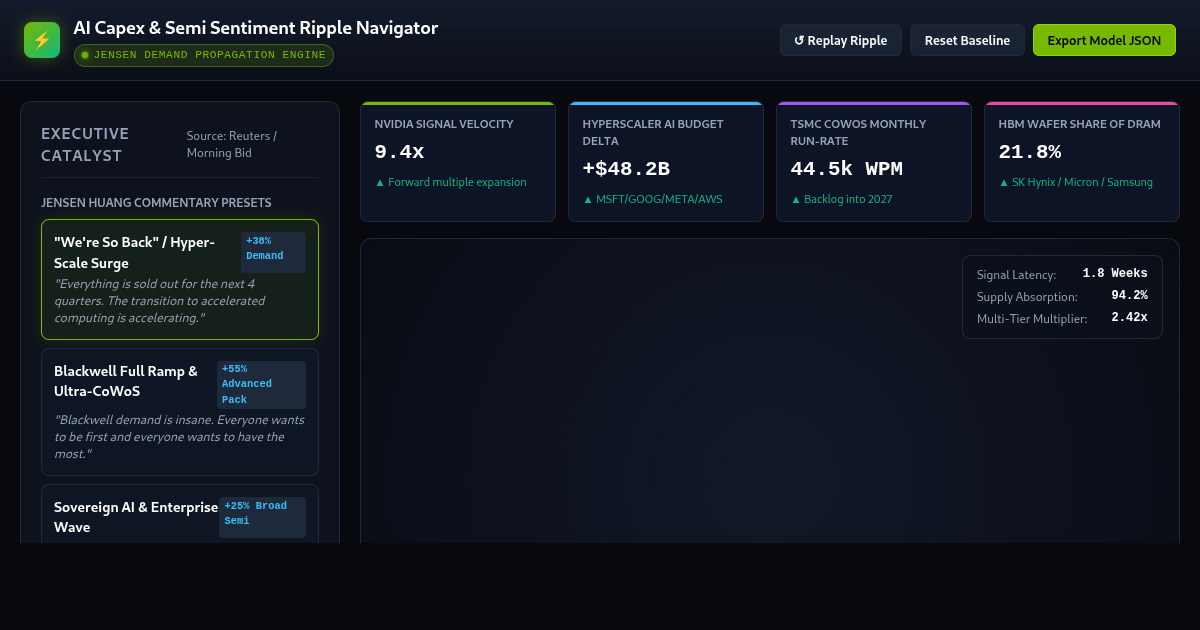The image size is (1200, 630).
Task: Click the 9.4x velocity value
Action: 399,152
